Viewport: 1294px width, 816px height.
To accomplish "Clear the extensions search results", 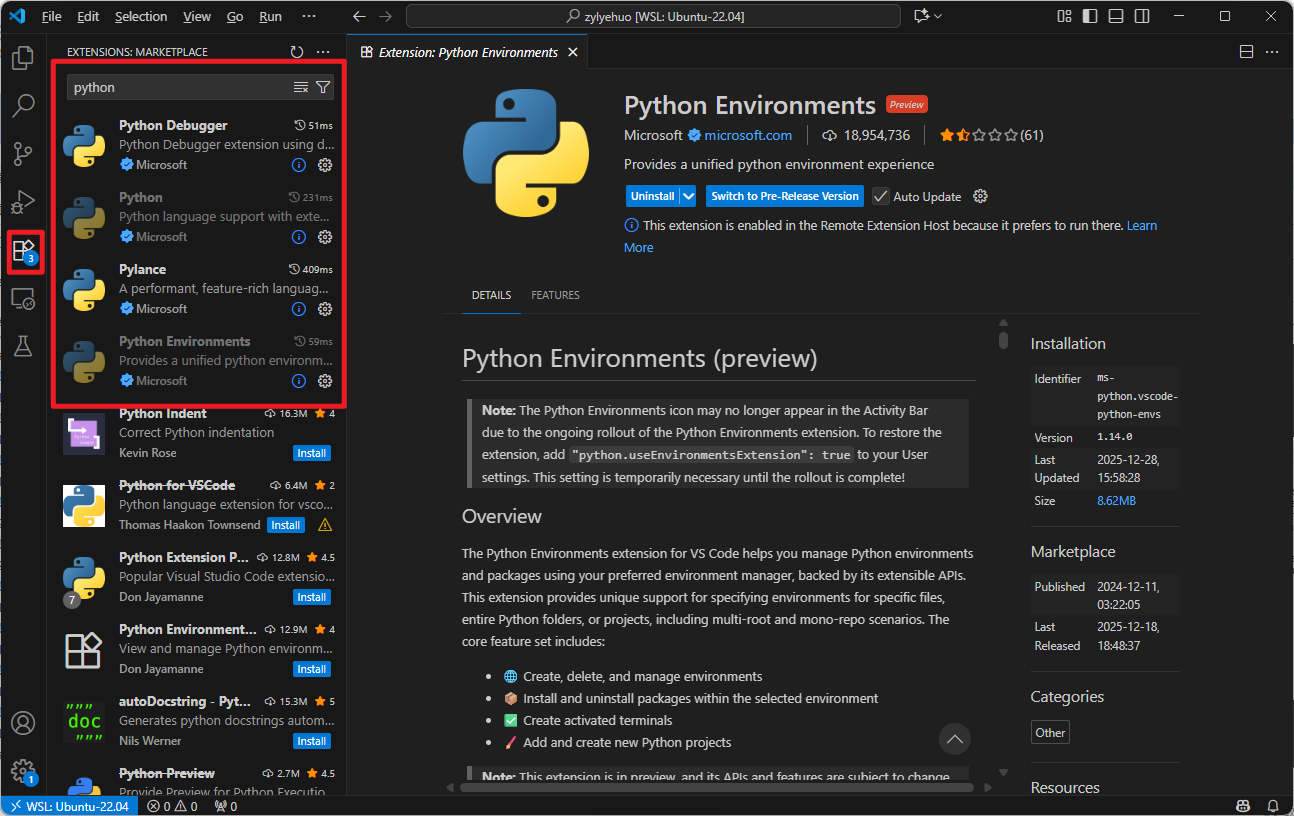I will 301,87.
